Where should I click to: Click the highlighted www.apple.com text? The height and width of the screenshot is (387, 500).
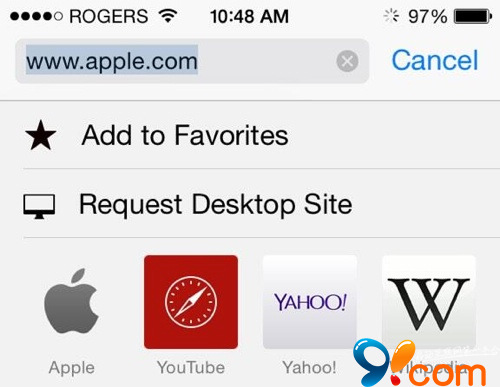pyautogui.click(x=112, y=61)
